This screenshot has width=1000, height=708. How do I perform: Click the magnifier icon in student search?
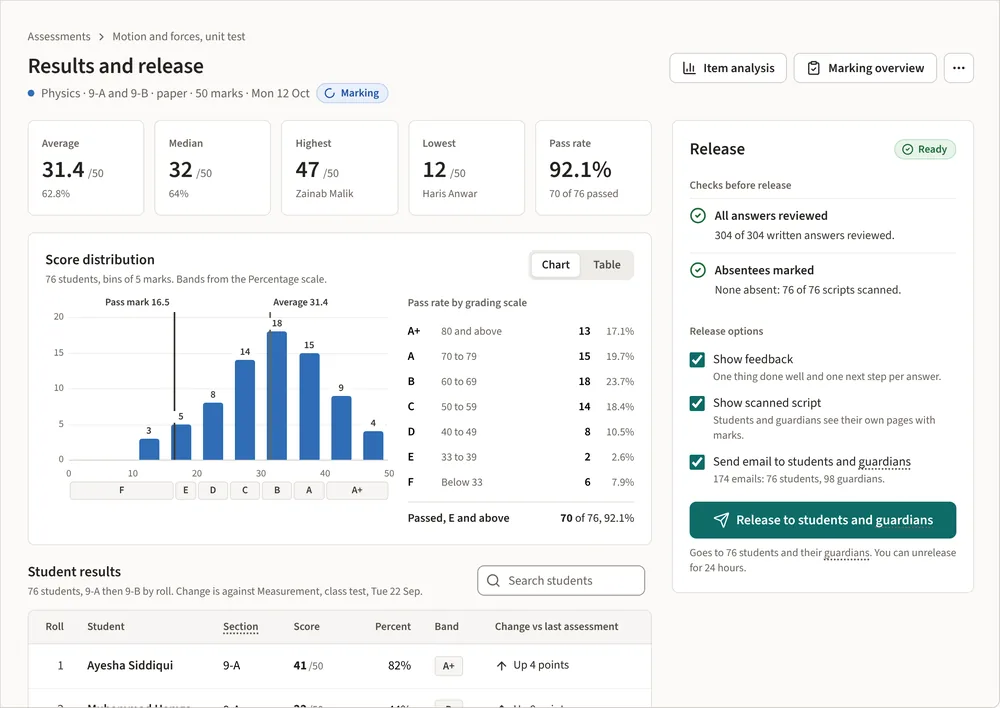493,580
